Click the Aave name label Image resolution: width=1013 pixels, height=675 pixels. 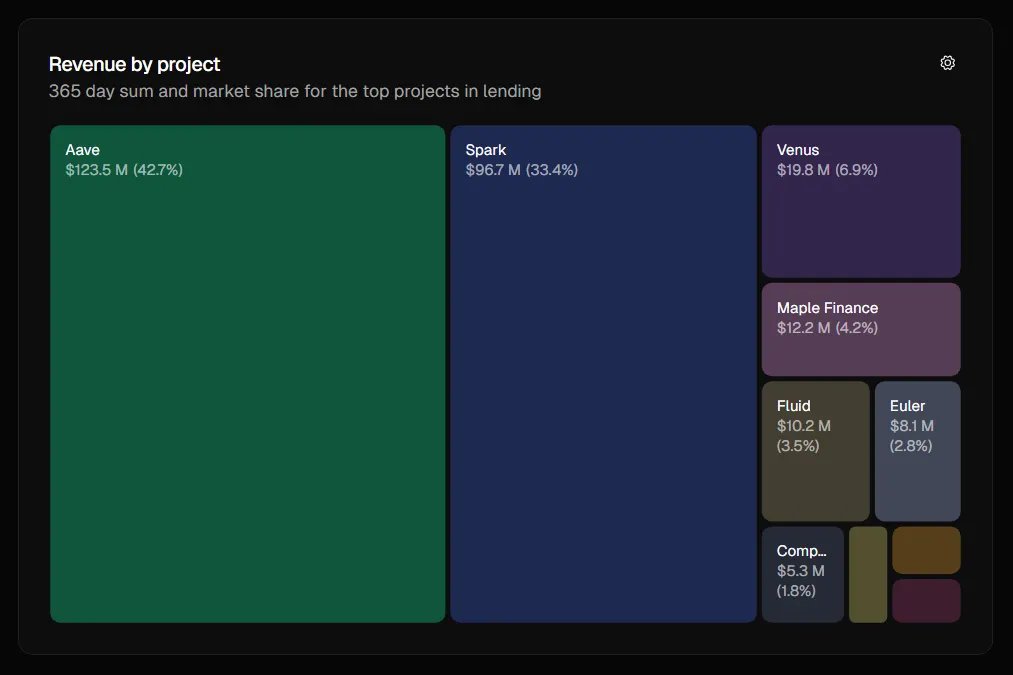(x=83, y=150)
